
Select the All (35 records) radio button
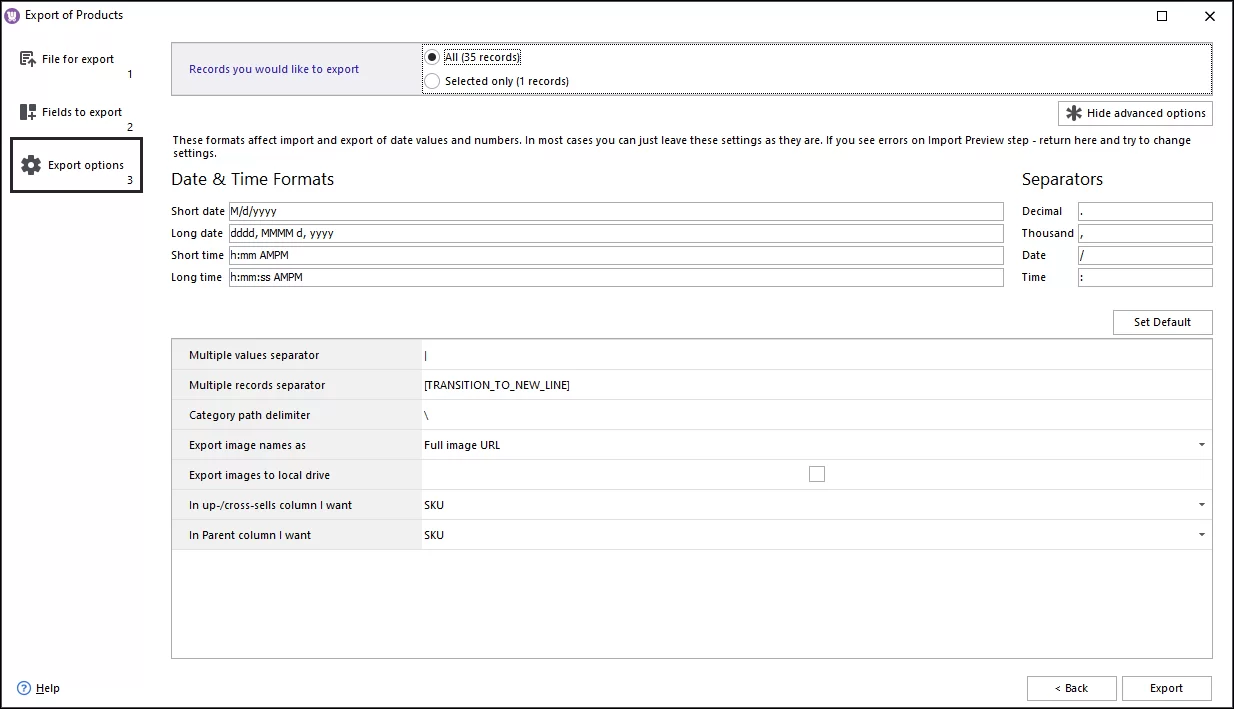point(431,57)
